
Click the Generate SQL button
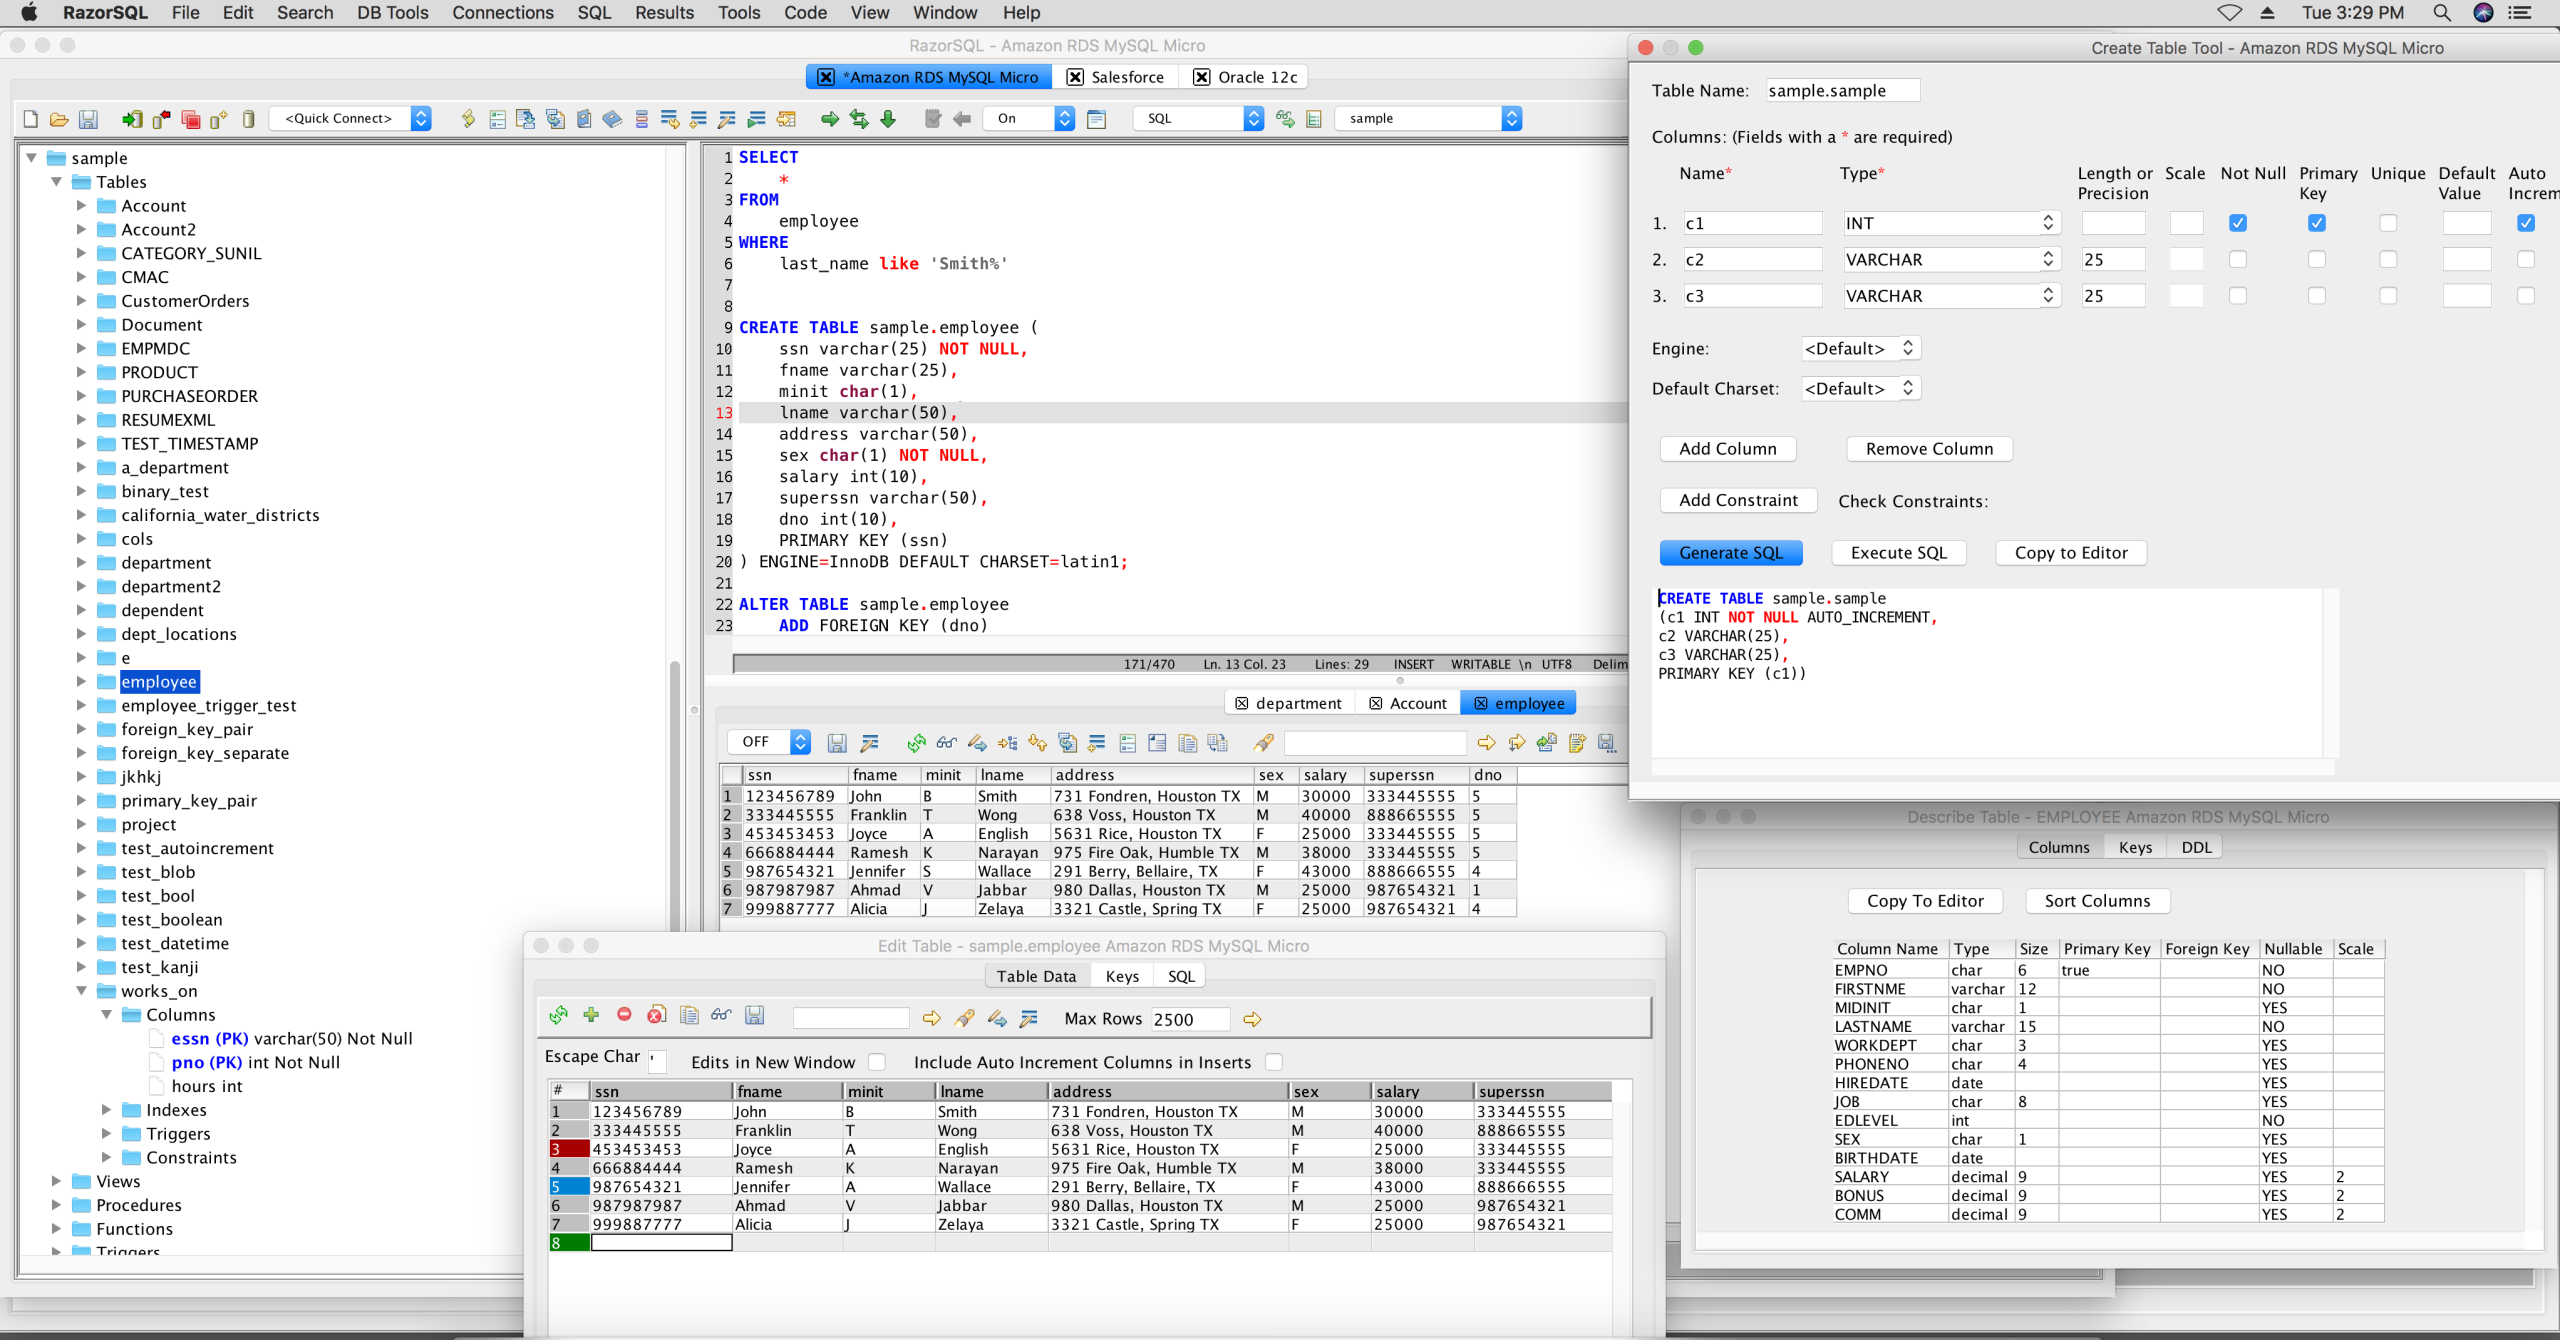[x=1730, y=552]
